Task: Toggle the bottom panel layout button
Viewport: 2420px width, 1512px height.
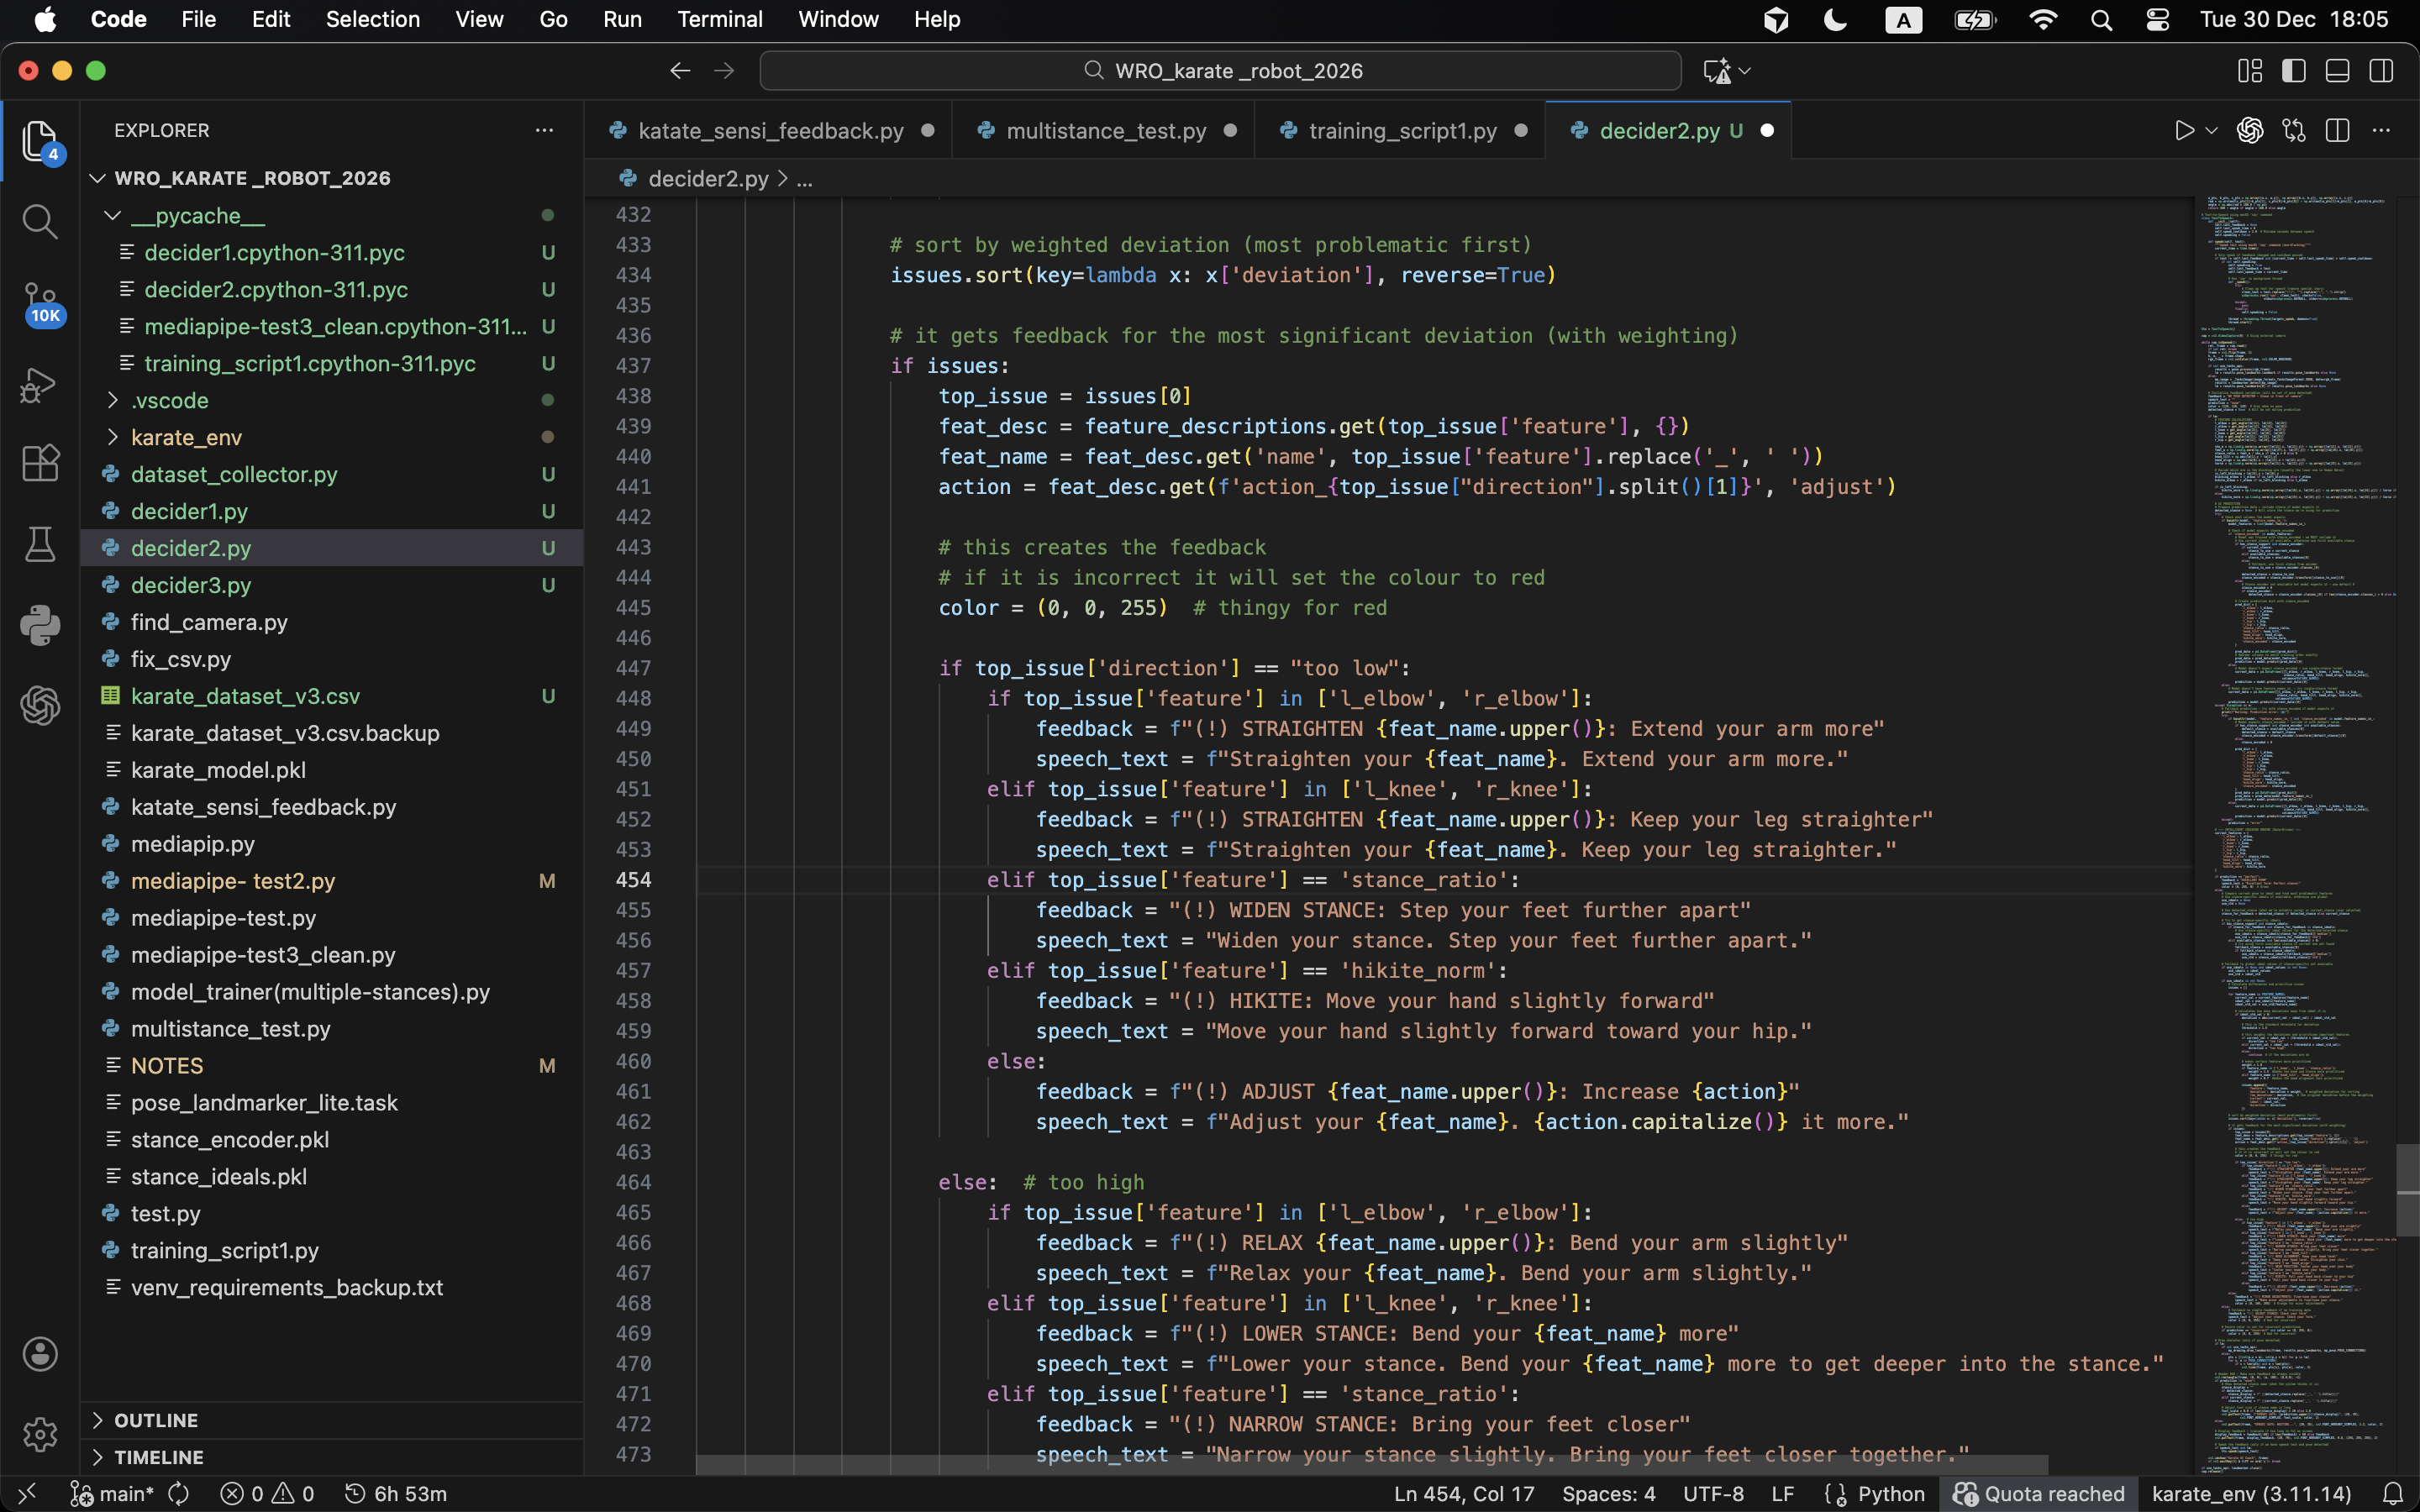Action: 2337,71
